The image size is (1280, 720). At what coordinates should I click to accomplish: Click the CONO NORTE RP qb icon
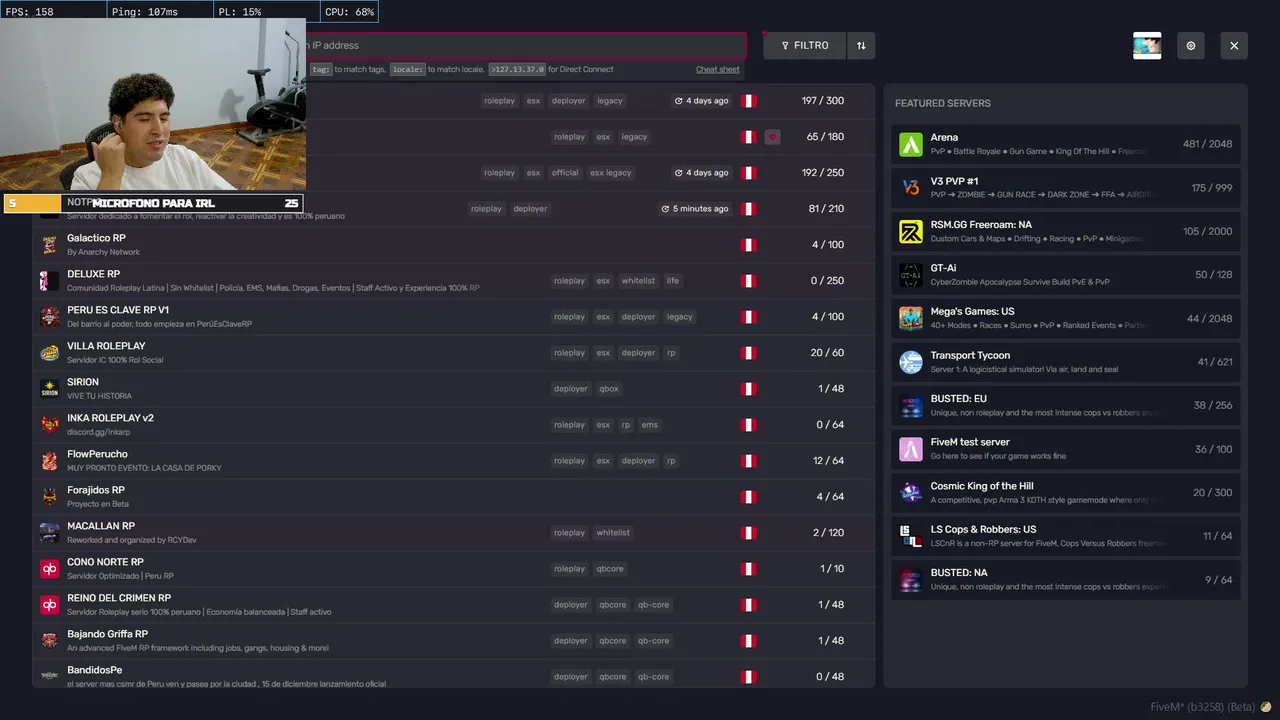(50, 569)
